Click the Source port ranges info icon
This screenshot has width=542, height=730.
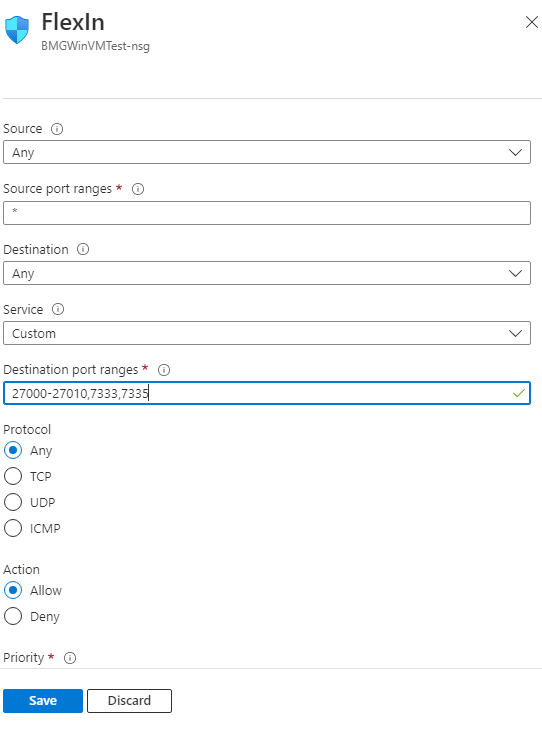[x=138, y=189]
